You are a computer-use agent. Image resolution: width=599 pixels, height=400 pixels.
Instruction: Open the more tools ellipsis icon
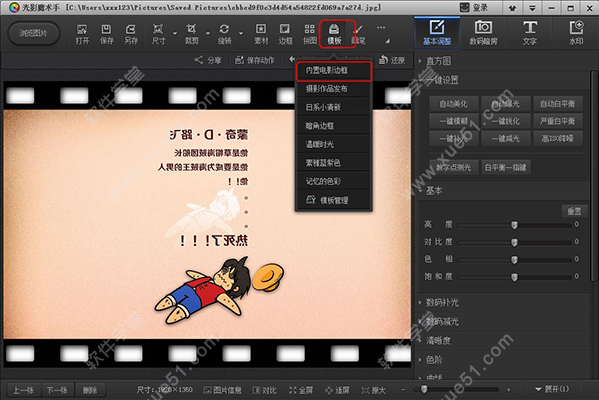tap(381, 28)
